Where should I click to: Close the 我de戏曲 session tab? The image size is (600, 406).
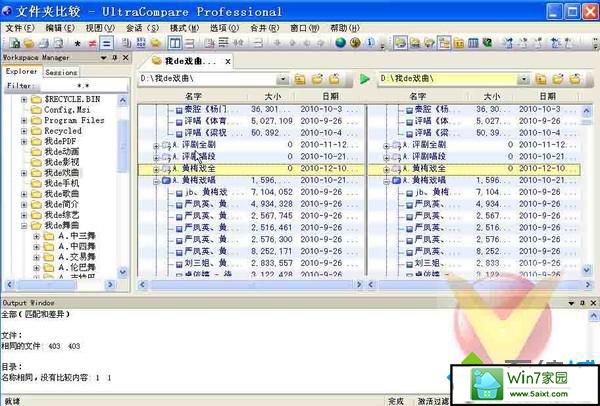[228, 61]
